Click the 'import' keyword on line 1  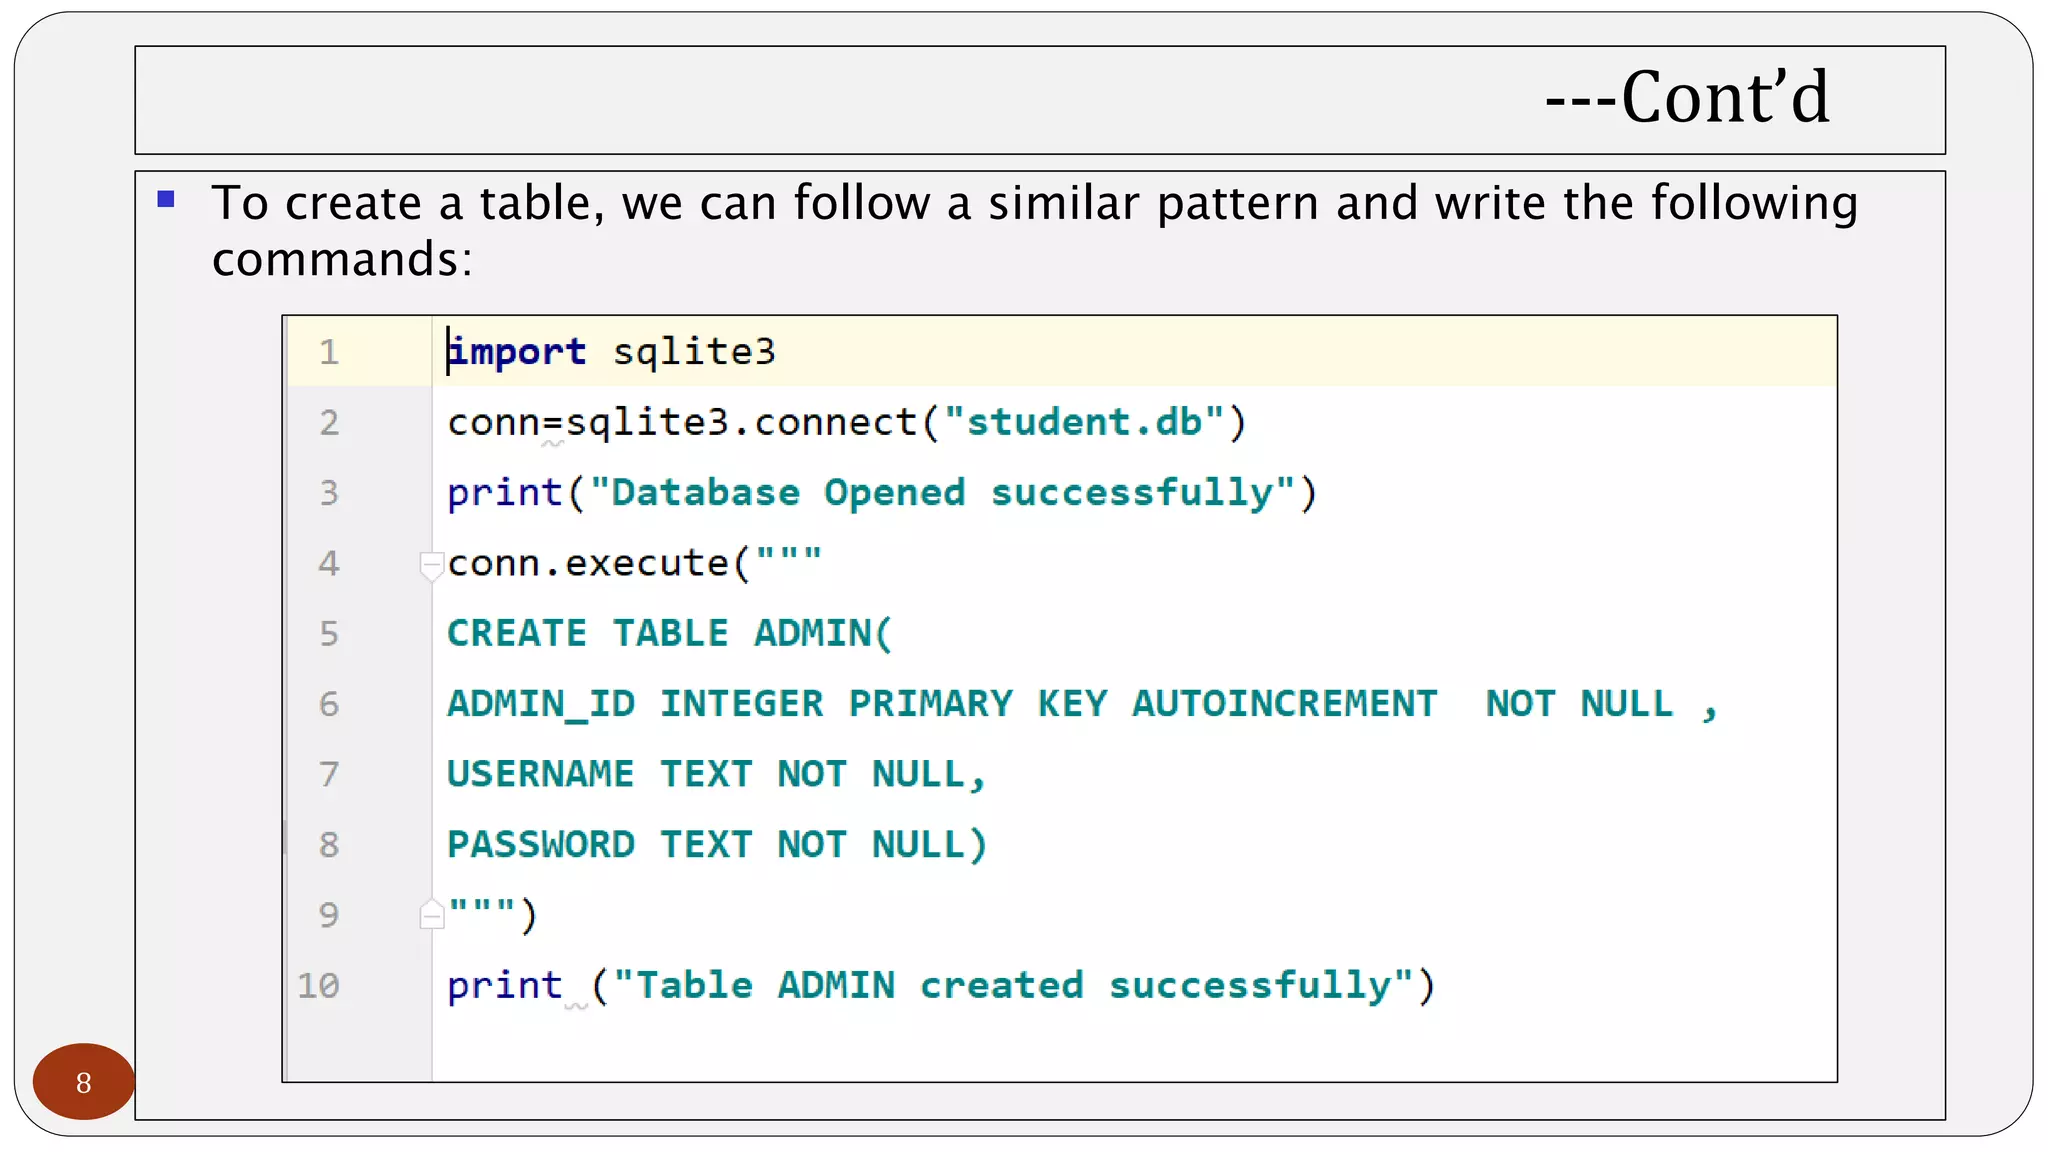[x=517, y=353]
